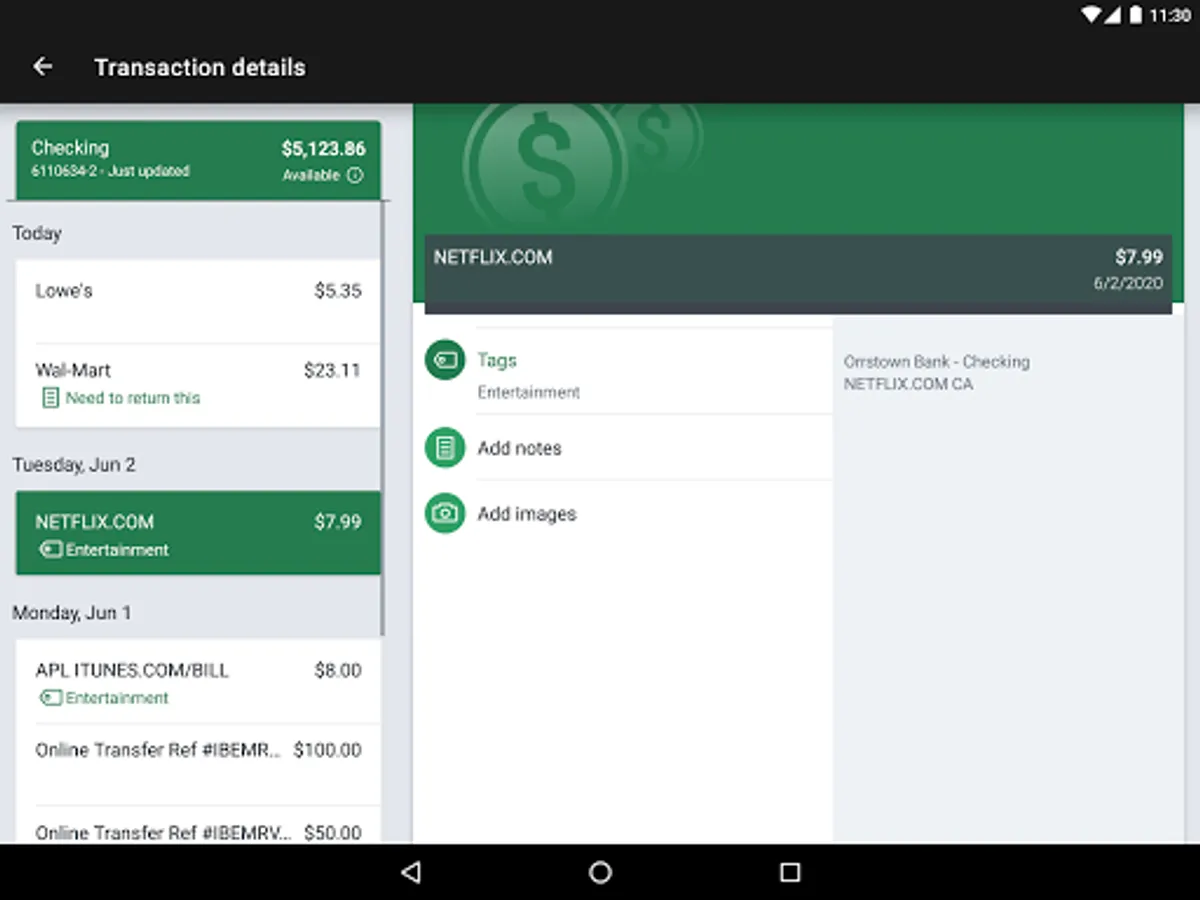Tap 'NETFLIX.COM CA' description text

908,384
